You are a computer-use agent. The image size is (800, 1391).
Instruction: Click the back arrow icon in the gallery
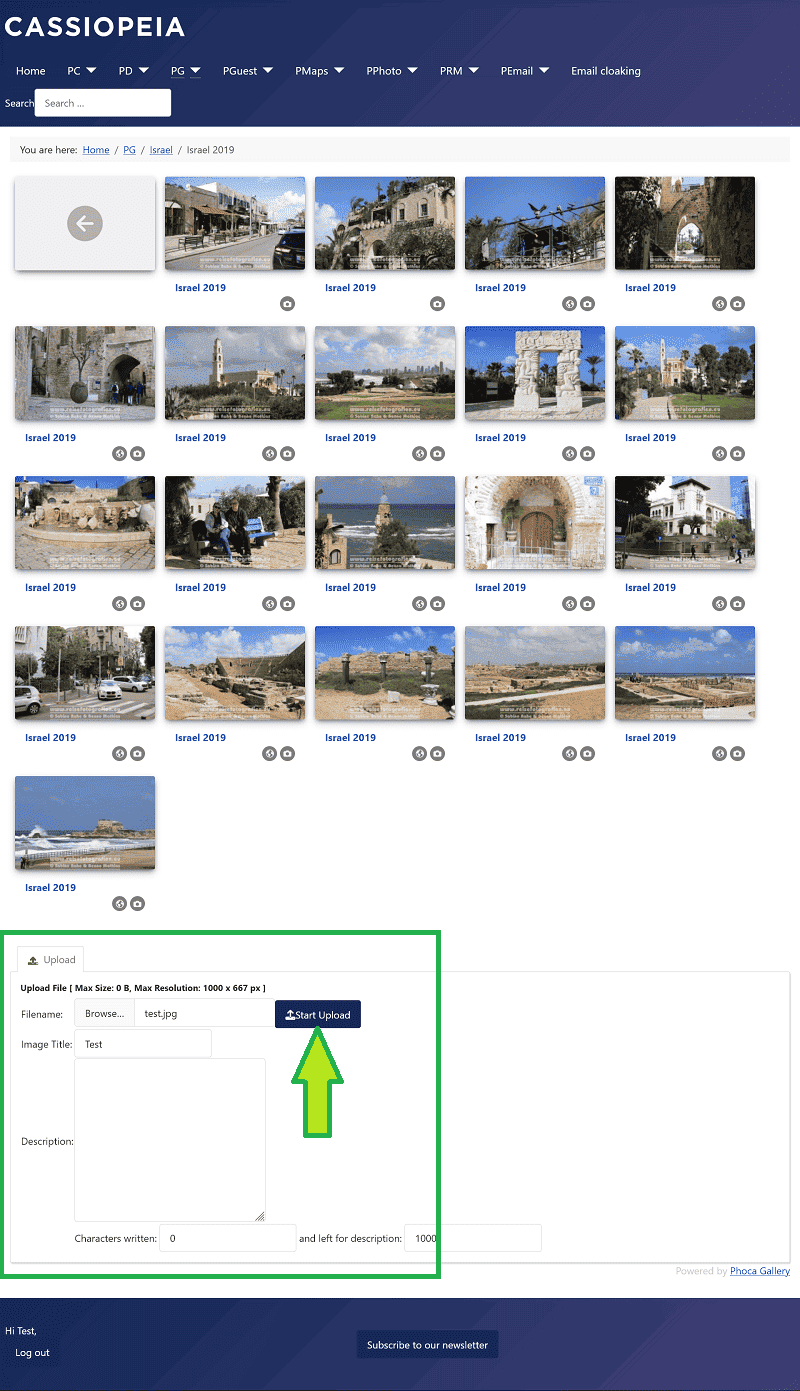tap(85, 224)
